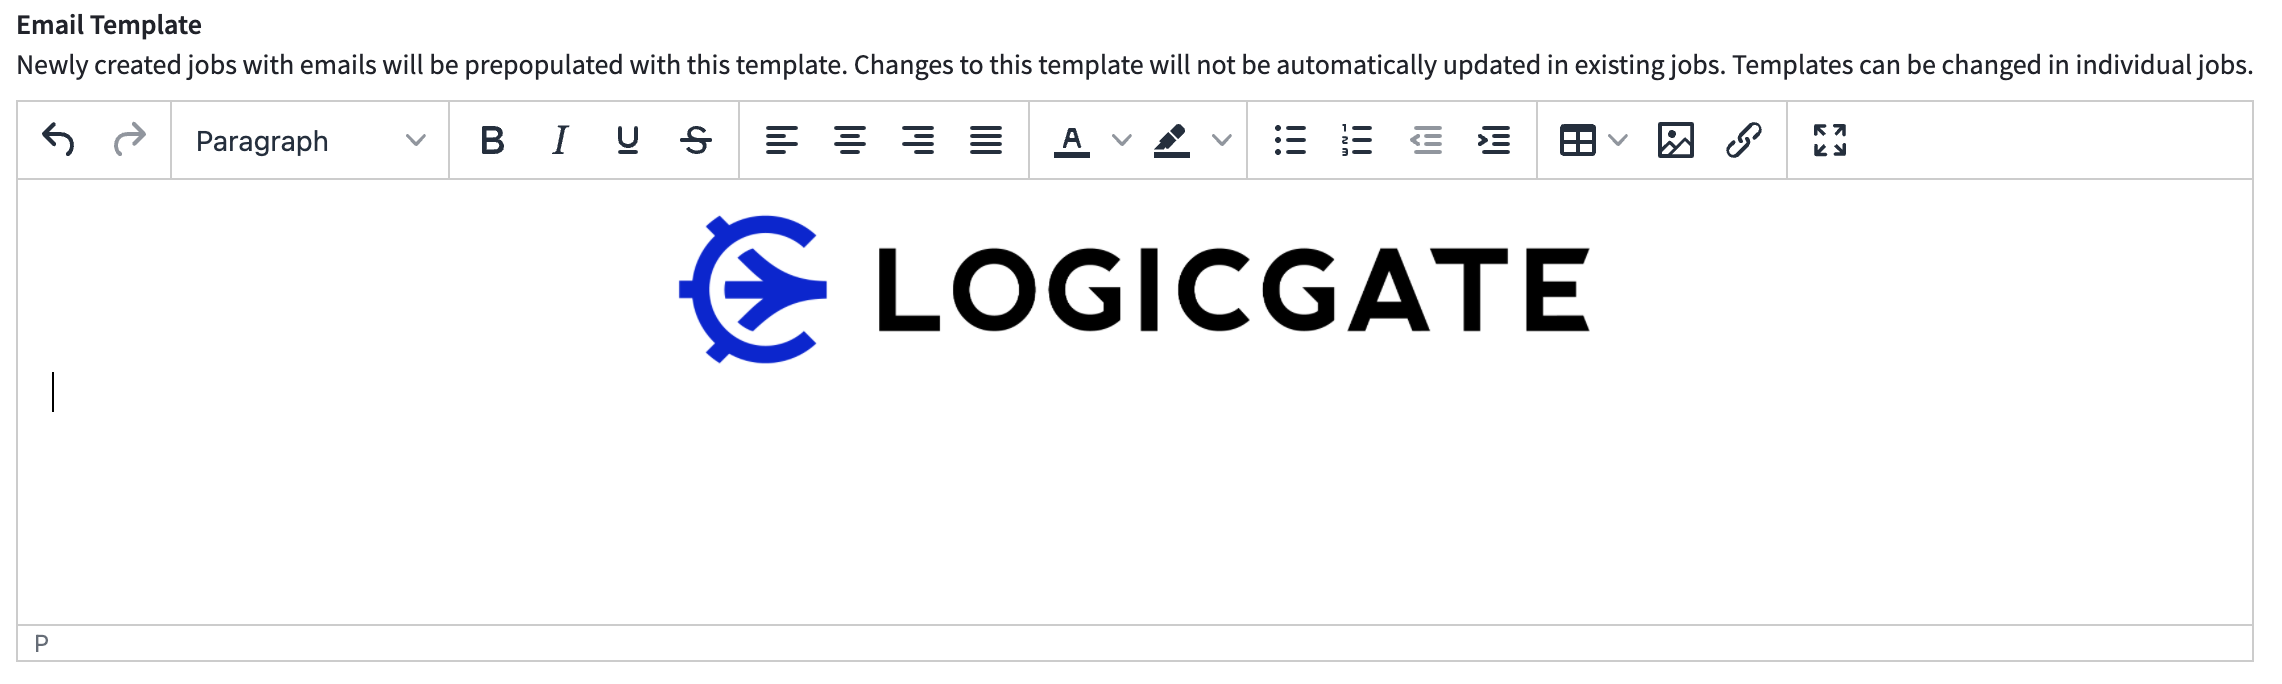Undo the last edit
Image resolution: width=2282 pixels, height=684 pixels.
coord(59,140)
